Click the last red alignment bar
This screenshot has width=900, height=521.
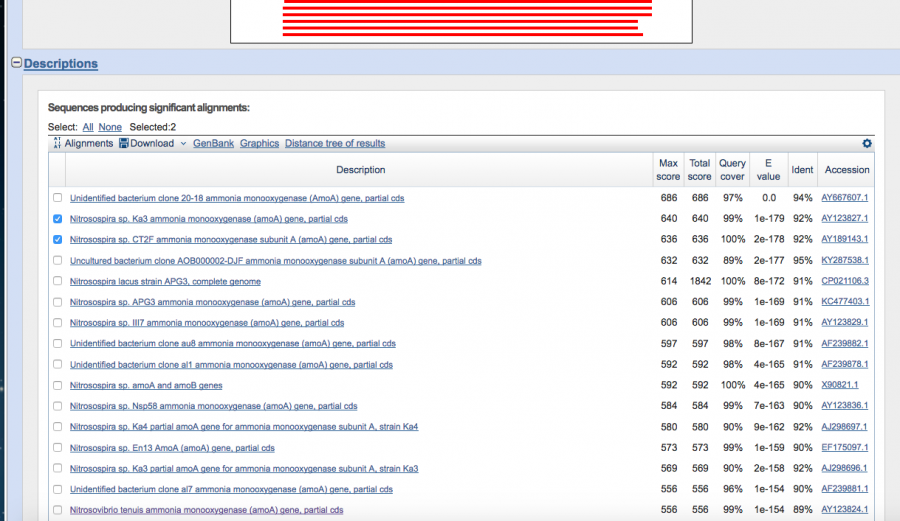click(x=463, y=34)
